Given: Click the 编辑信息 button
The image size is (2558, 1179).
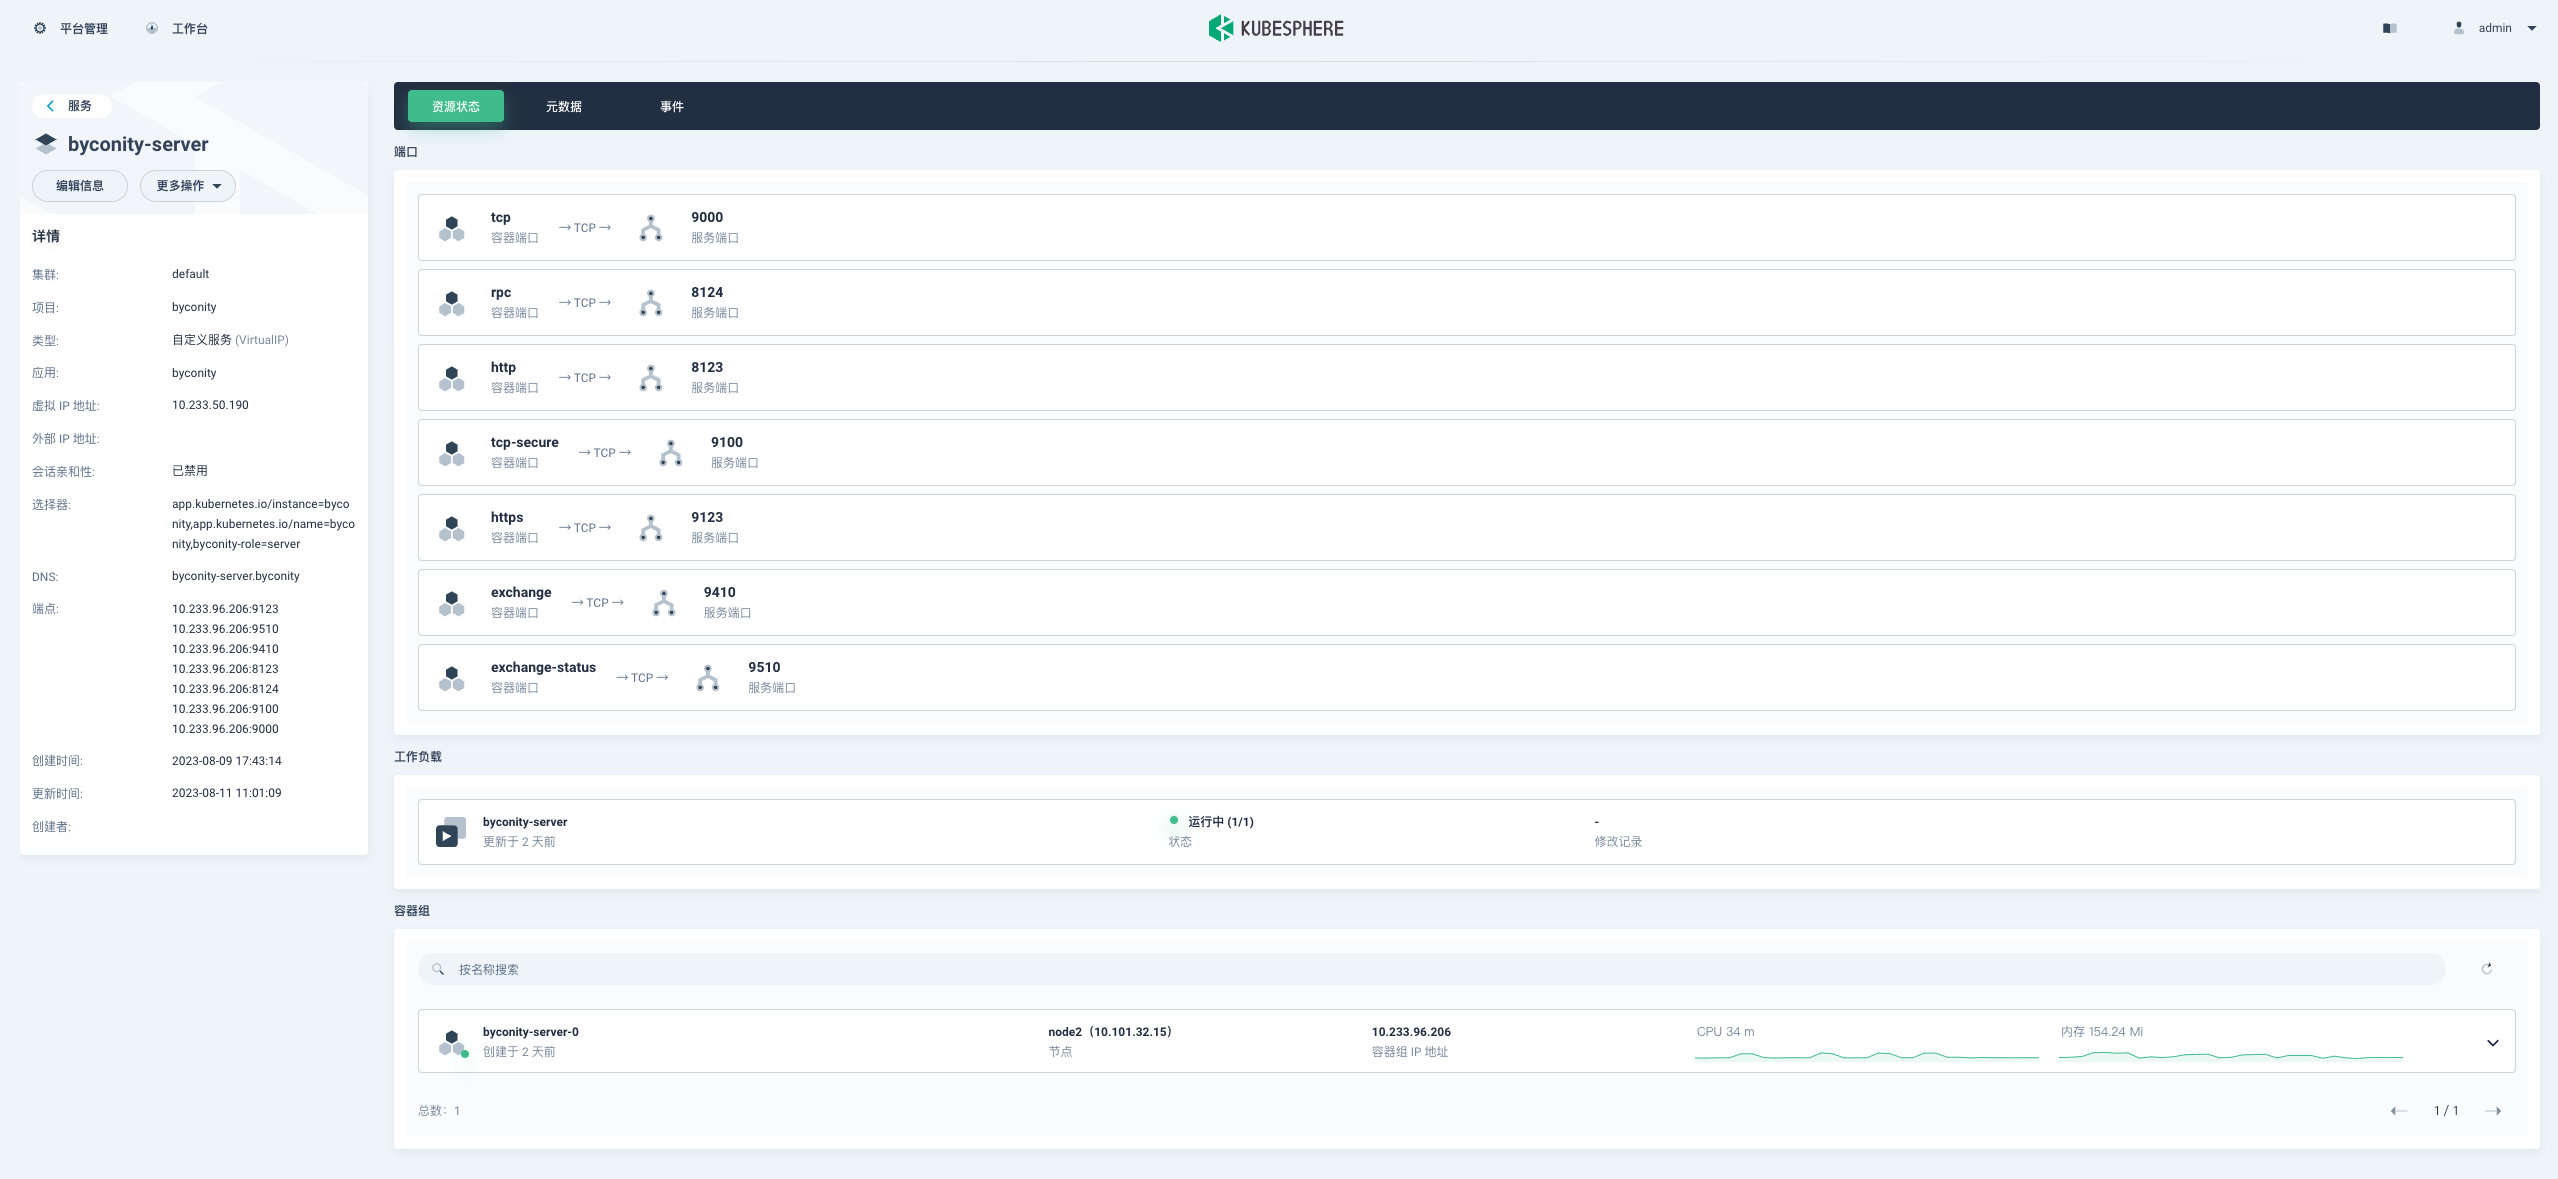Looking at the screenshot, I should tap(80, 186).
